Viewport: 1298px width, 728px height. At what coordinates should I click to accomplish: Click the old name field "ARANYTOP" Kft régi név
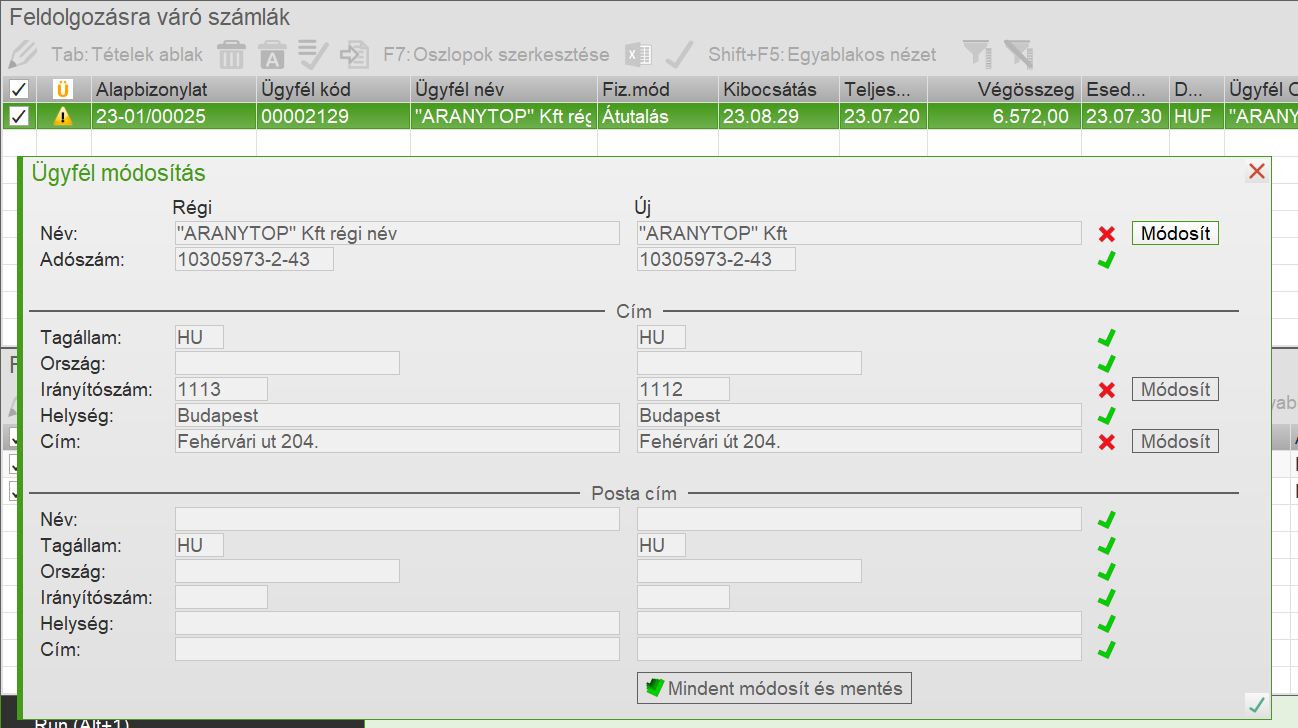397,234
